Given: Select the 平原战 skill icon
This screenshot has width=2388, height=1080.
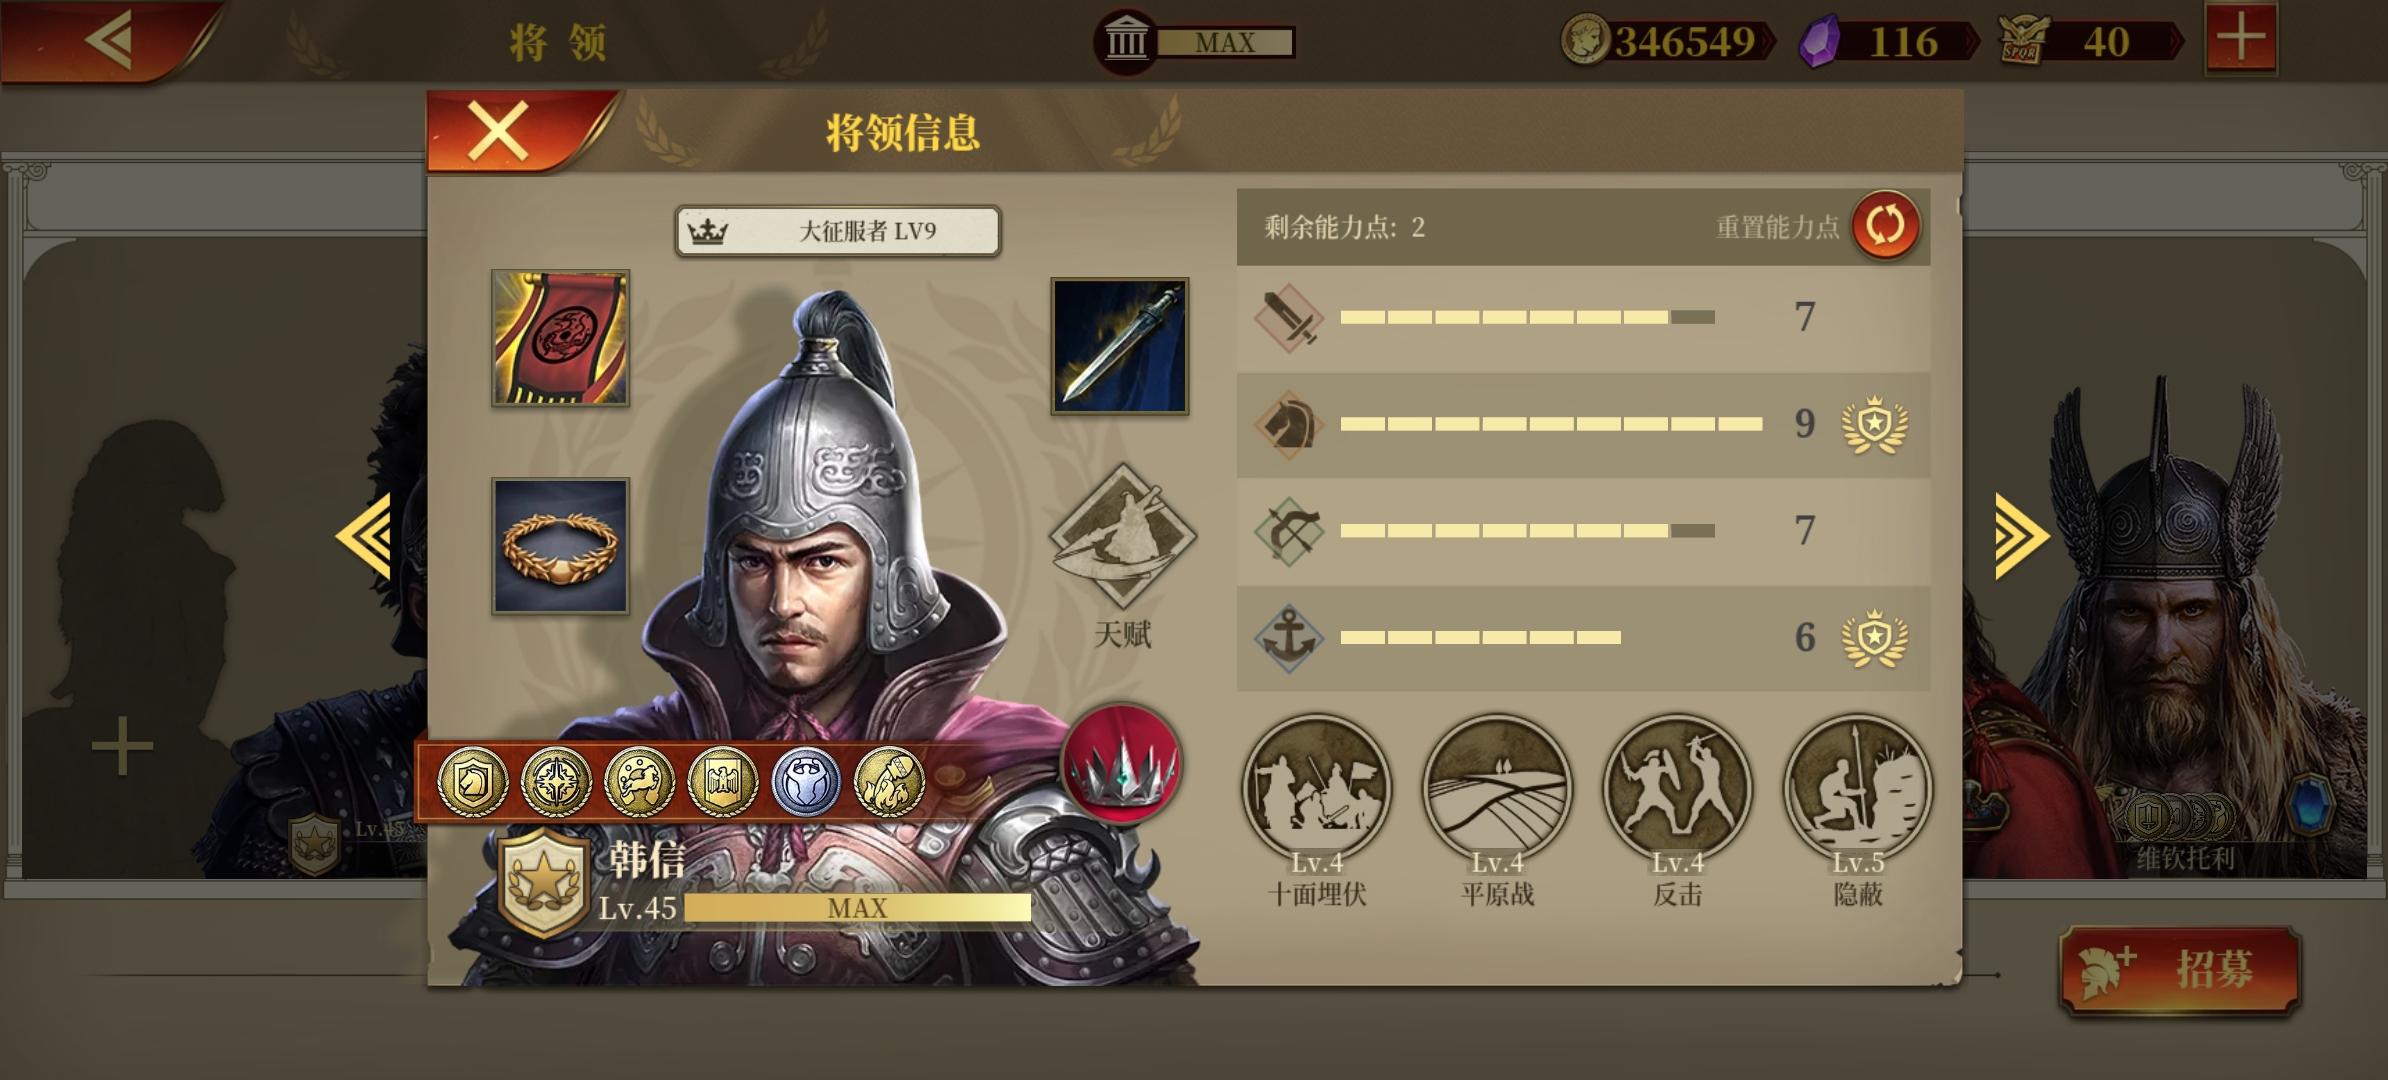Looking at the screenshot, I should (1496, 788).
